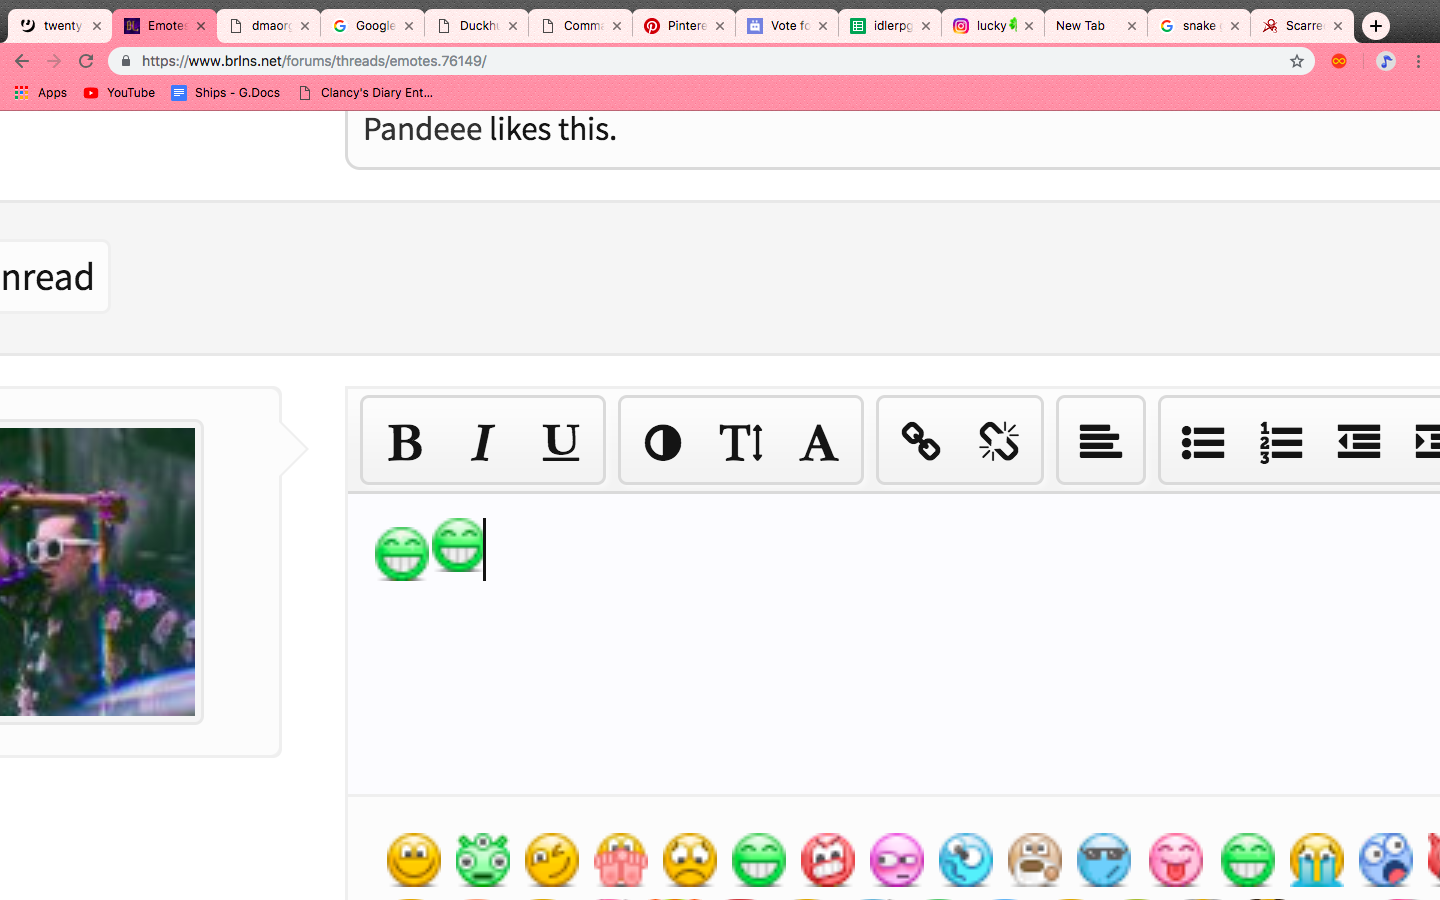Switch to the 'snake' browser tab
Screen dimensions: 1440x900
pos(1199,26)
